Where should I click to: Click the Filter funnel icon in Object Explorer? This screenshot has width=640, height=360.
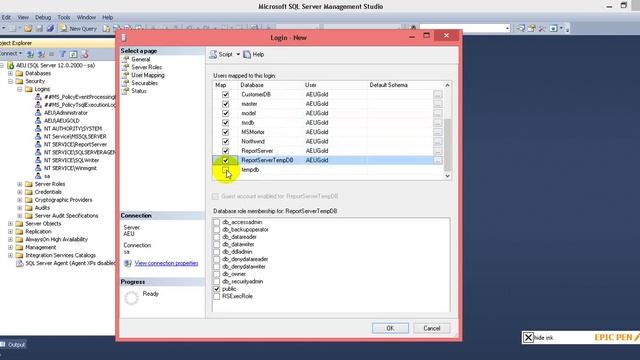(63, 54)
